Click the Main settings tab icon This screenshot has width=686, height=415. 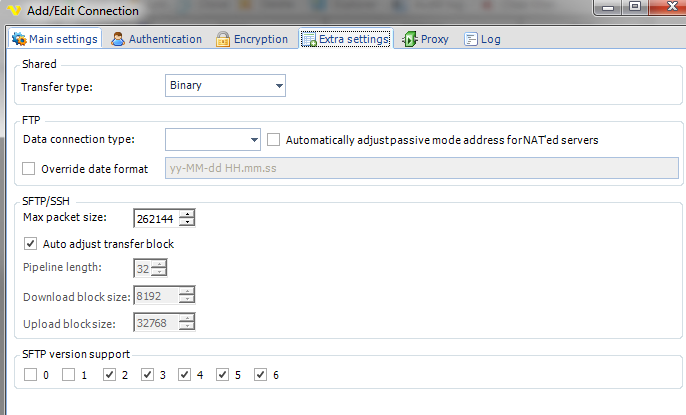(18, 40)
